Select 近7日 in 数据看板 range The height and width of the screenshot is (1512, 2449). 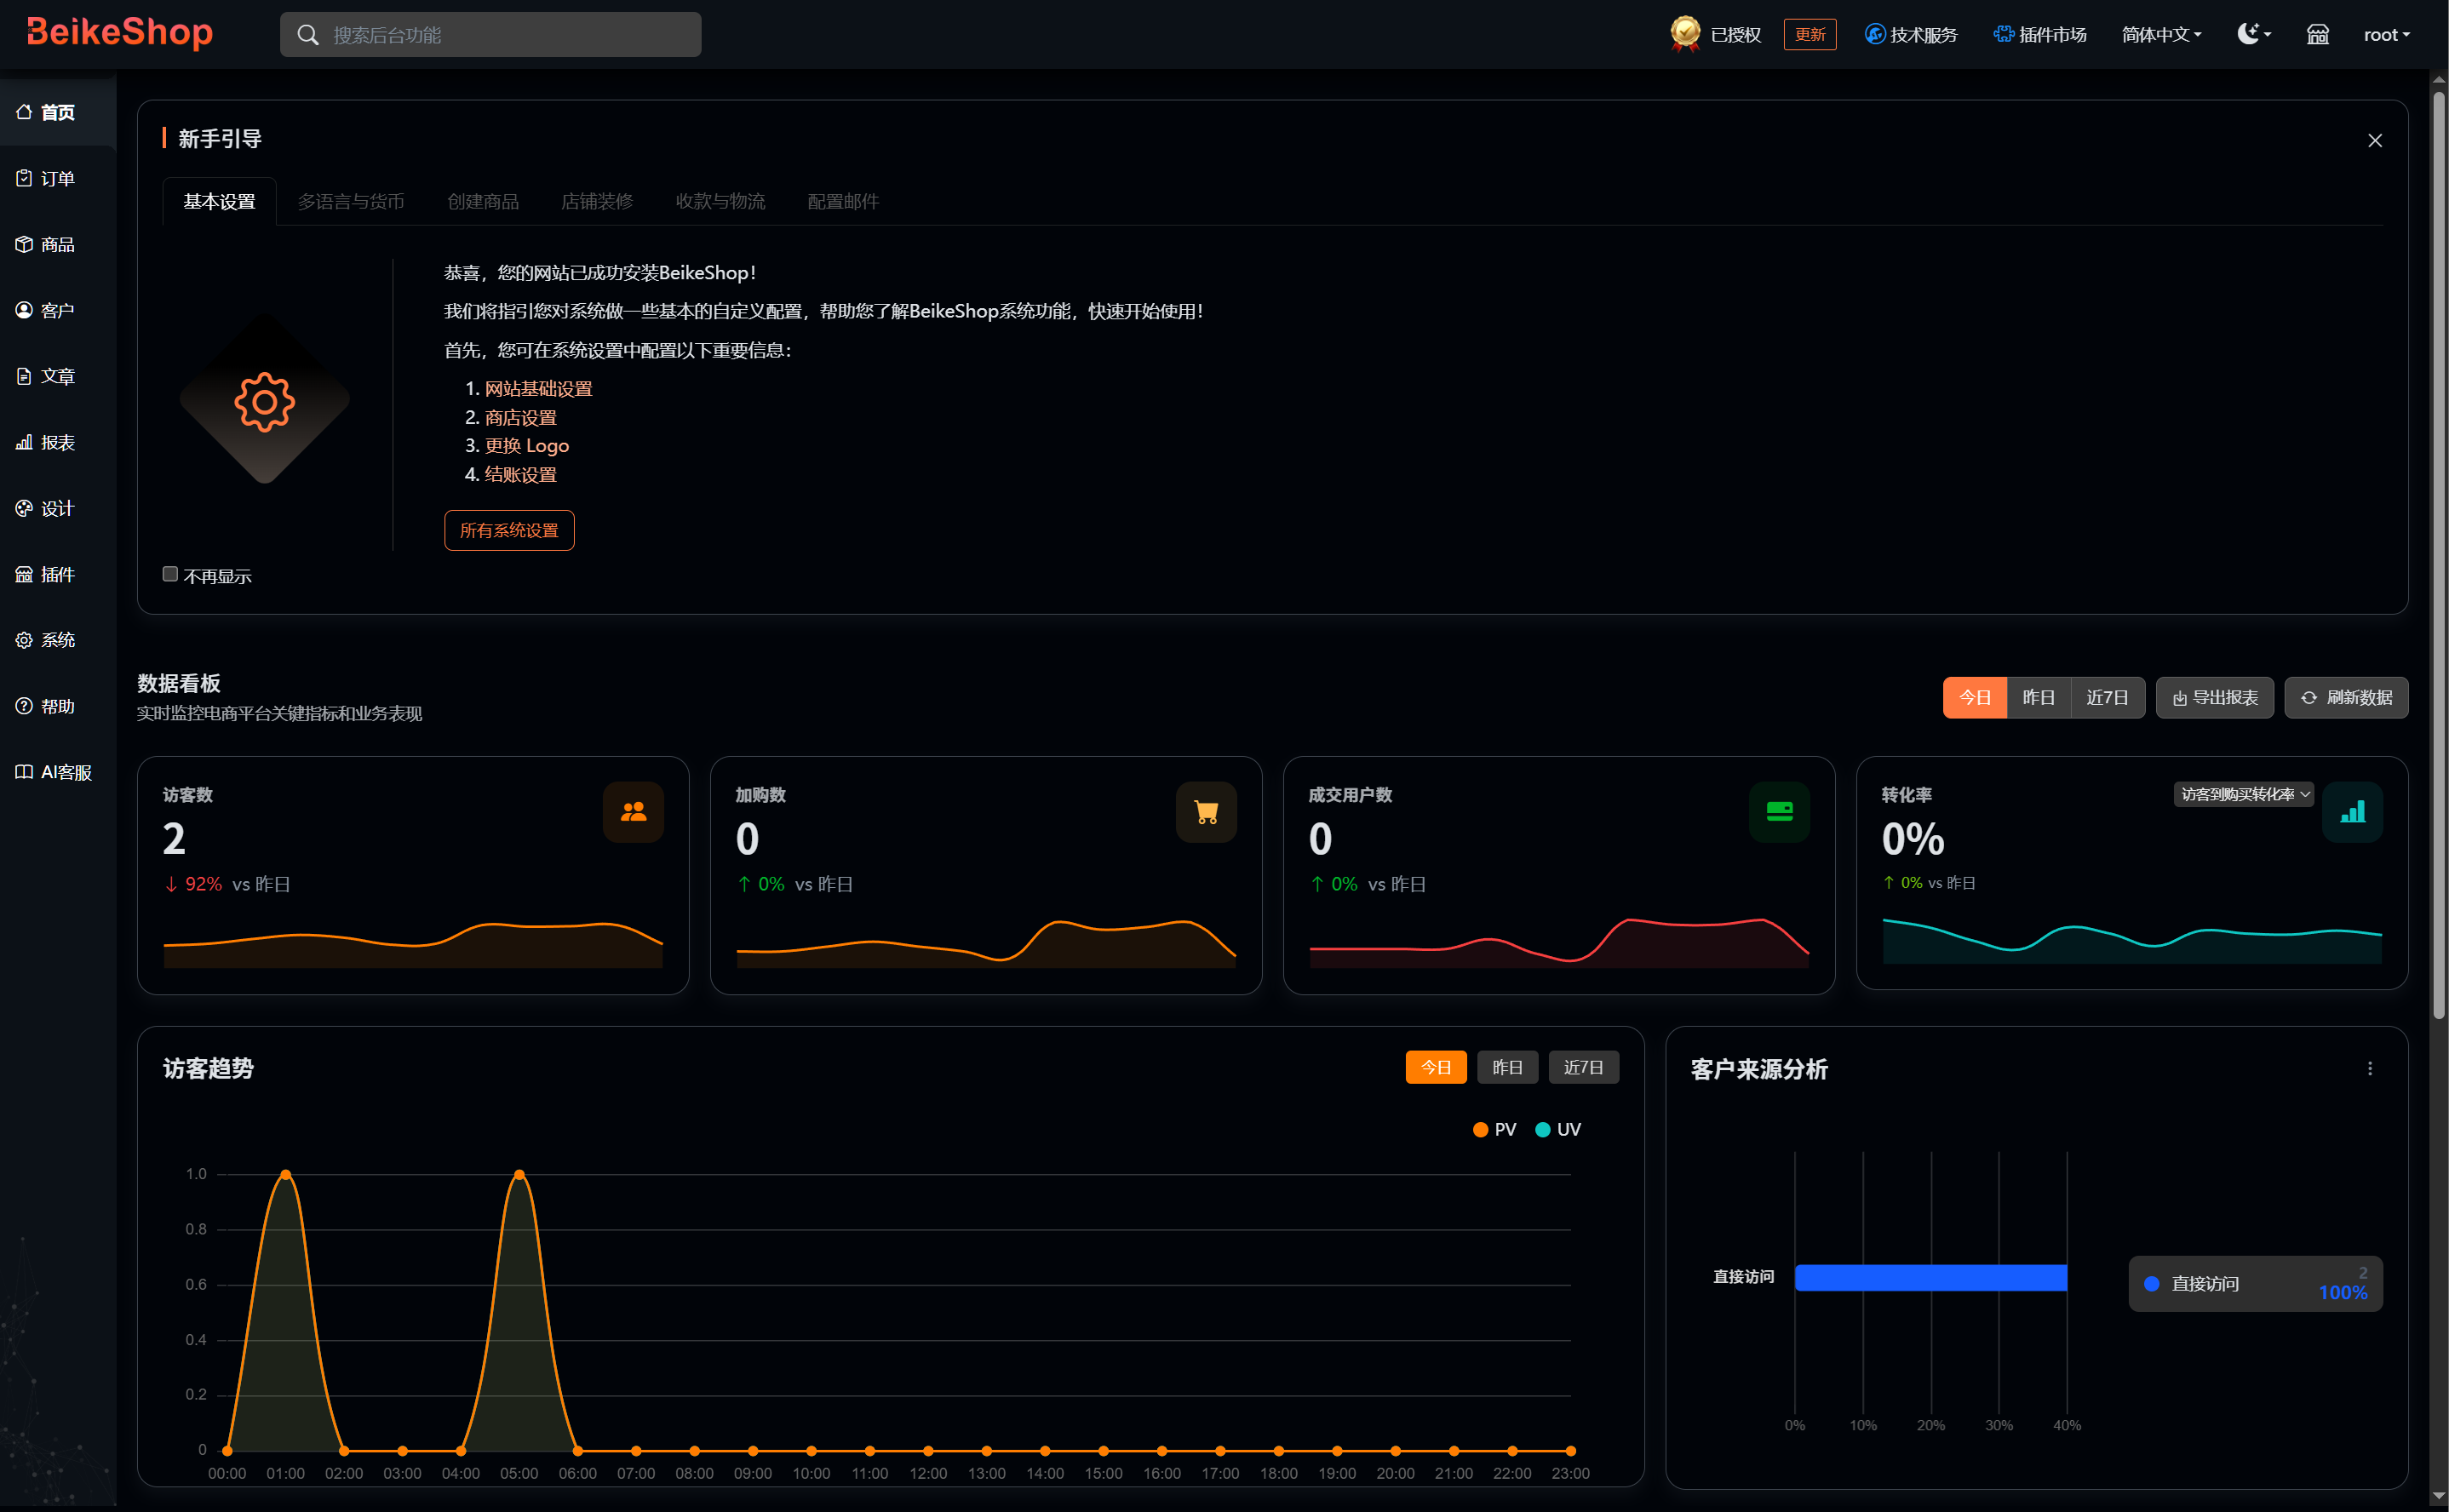[x=2108, y=698]
